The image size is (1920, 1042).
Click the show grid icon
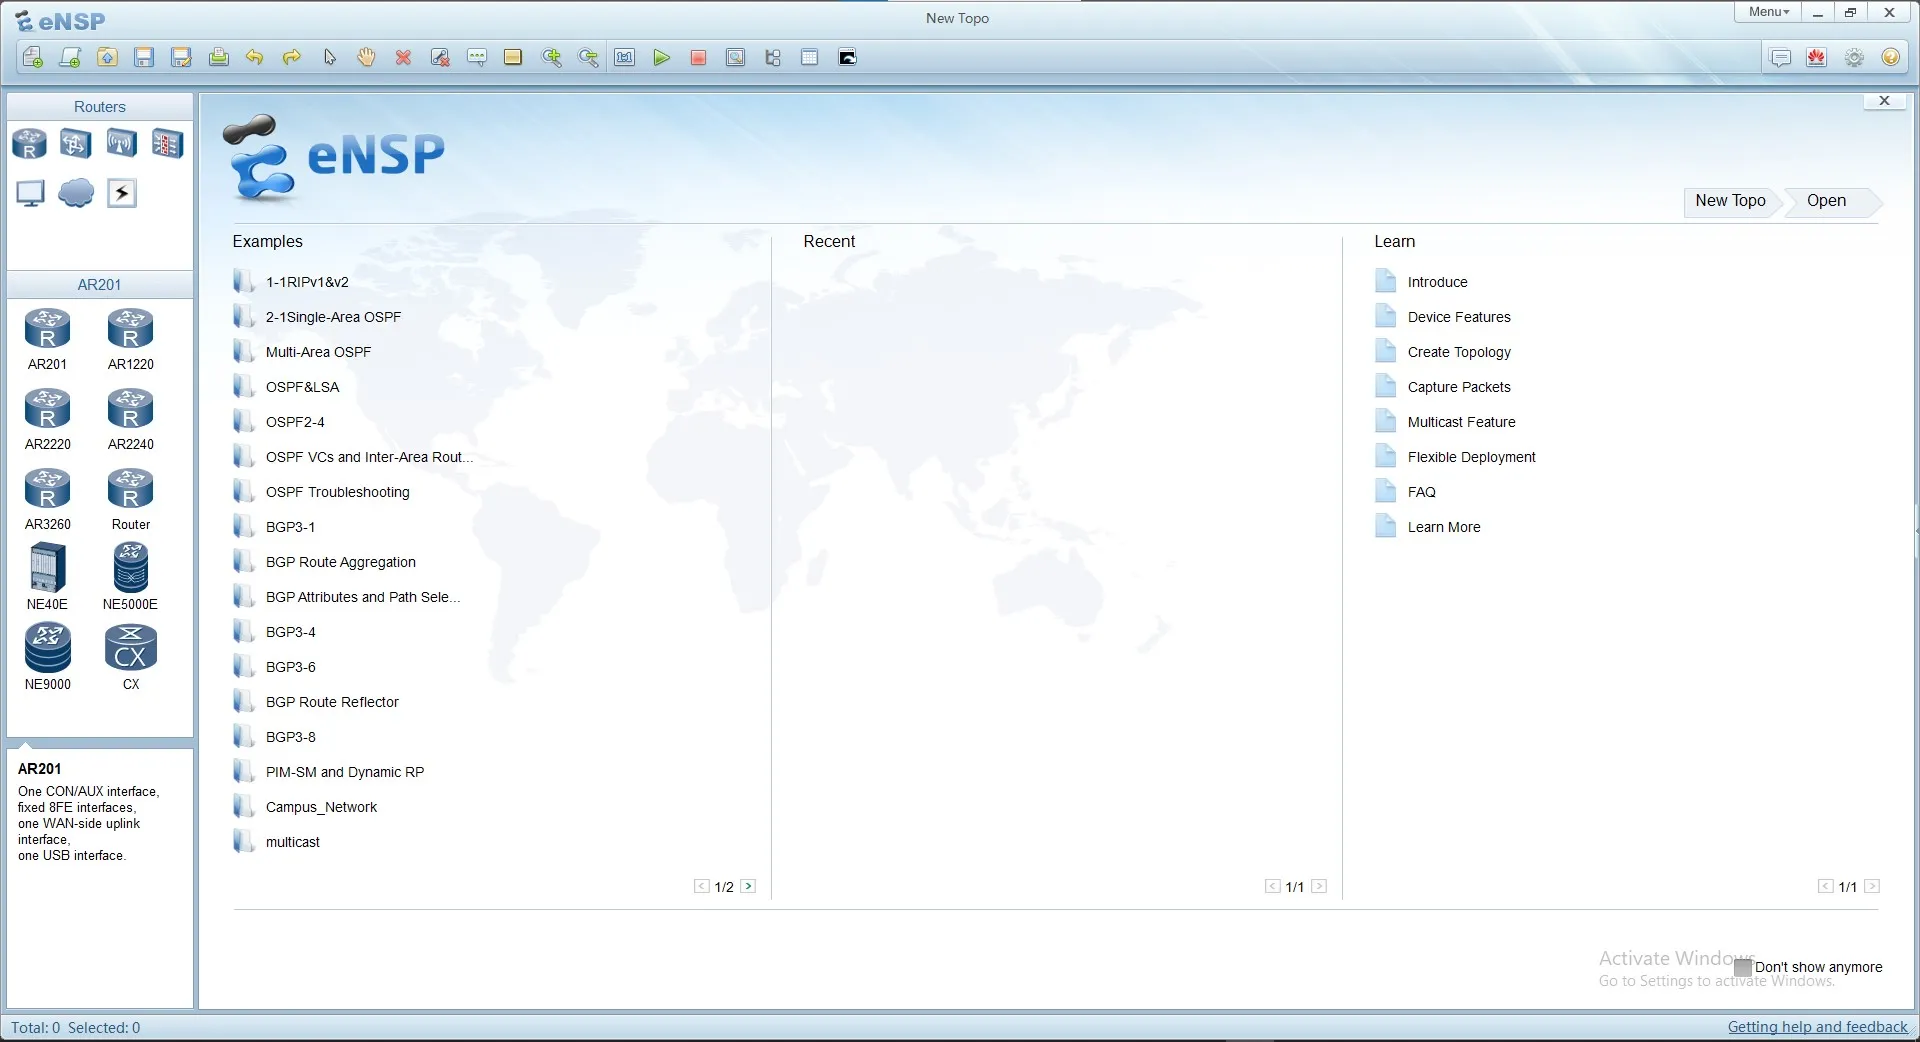tap(809, 57)
